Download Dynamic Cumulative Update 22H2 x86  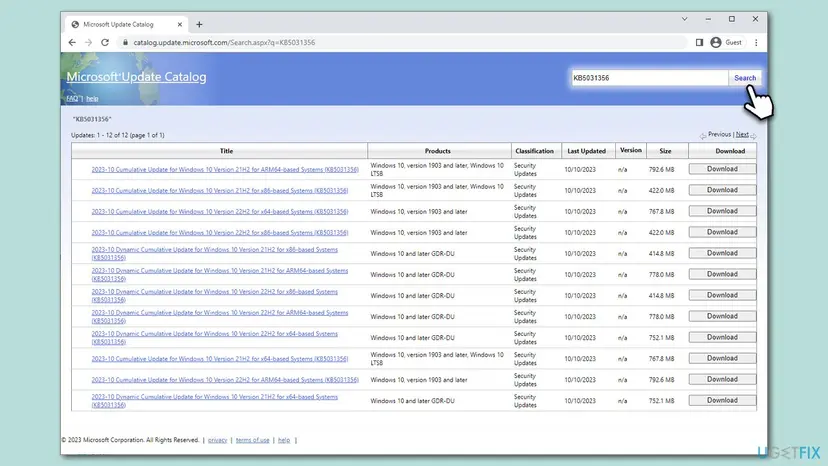click(722, 295)
